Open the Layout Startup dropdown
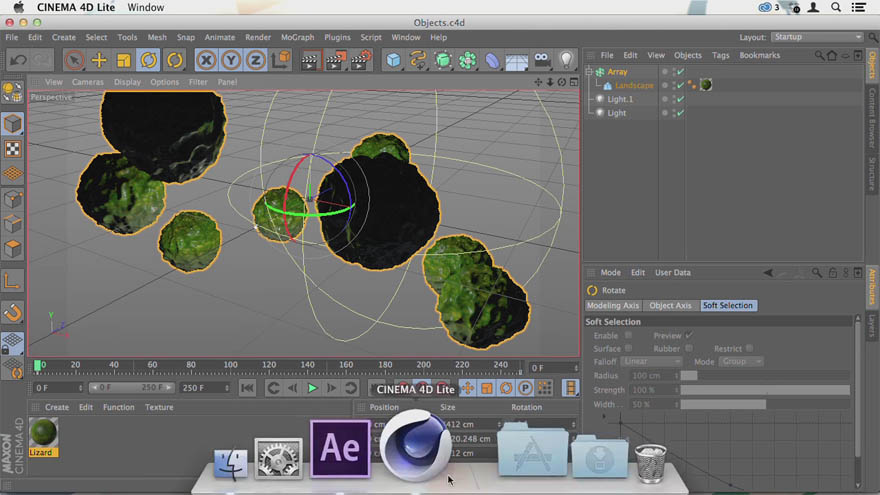The width and height of the screenshot is (880, 495). 817,37
